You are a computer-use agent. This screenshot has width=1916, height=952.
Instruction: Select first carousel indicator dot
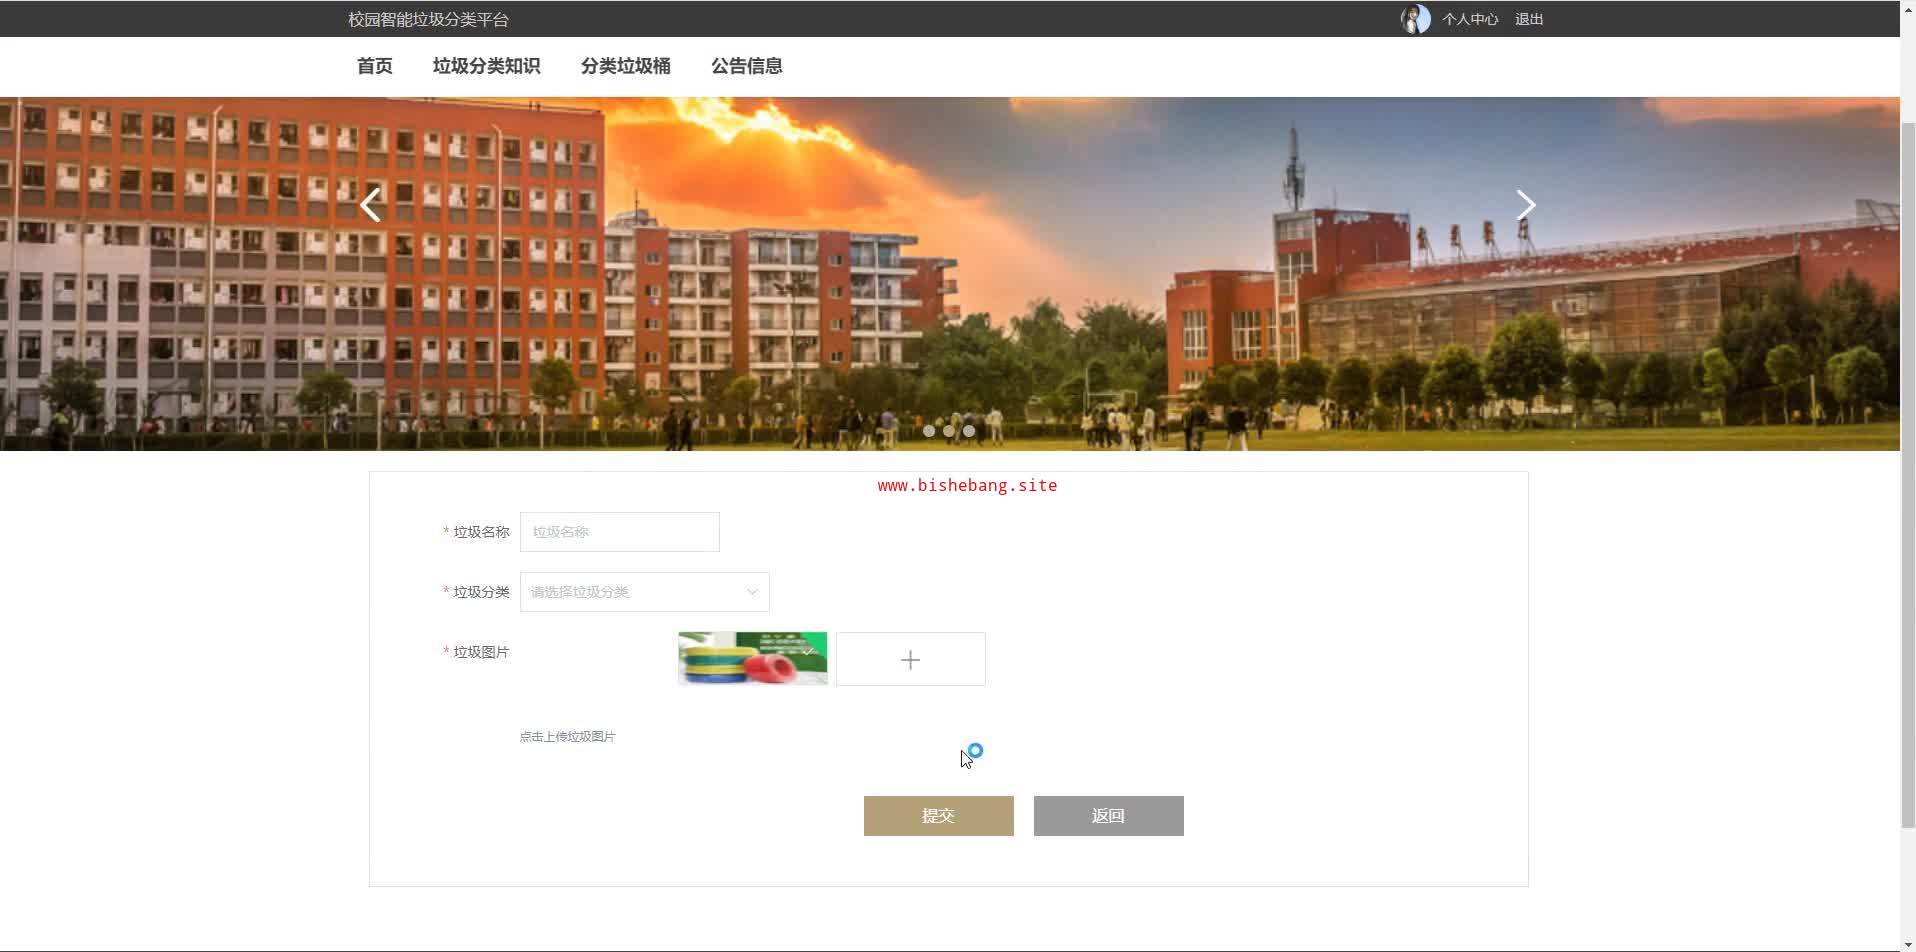[x=929, y=431]
